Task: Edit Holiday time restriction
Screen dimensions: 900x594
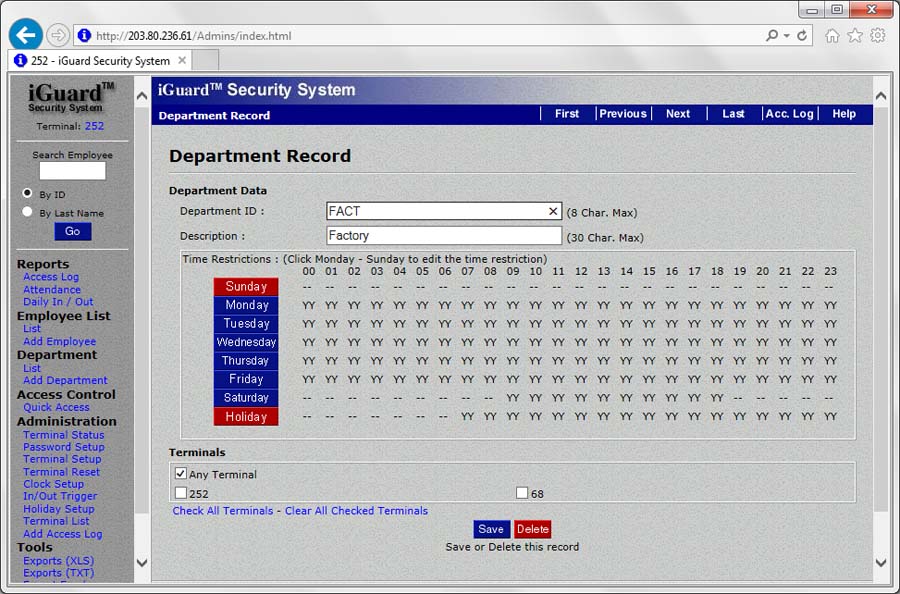Action: (246, 417)
